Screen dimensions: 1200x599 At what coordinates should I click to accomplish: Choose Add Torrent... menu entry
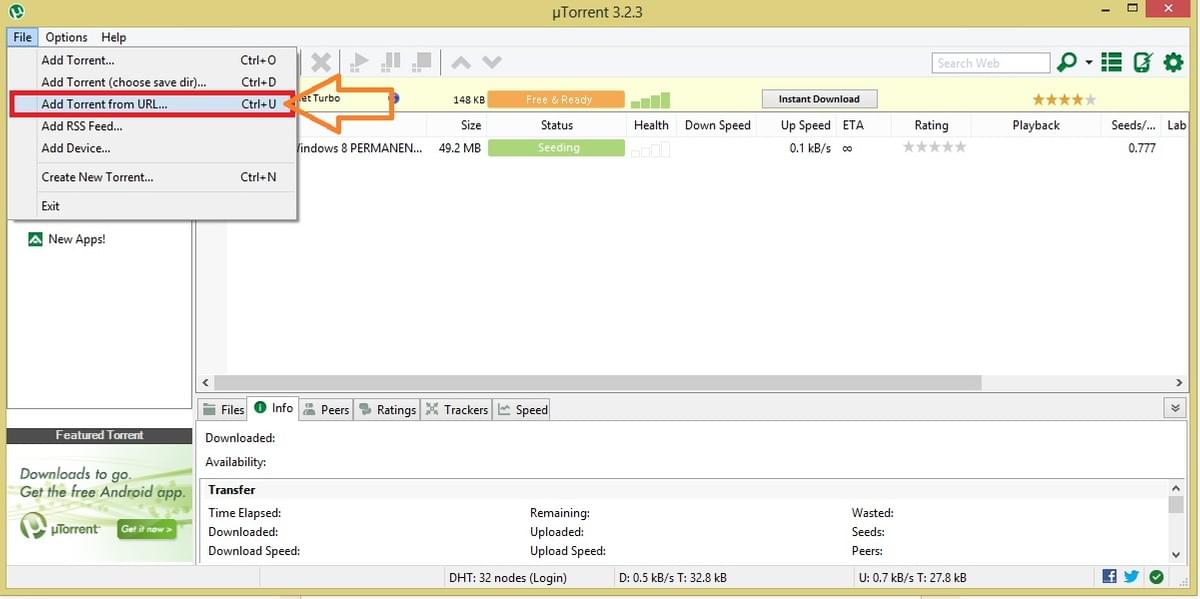153,60
